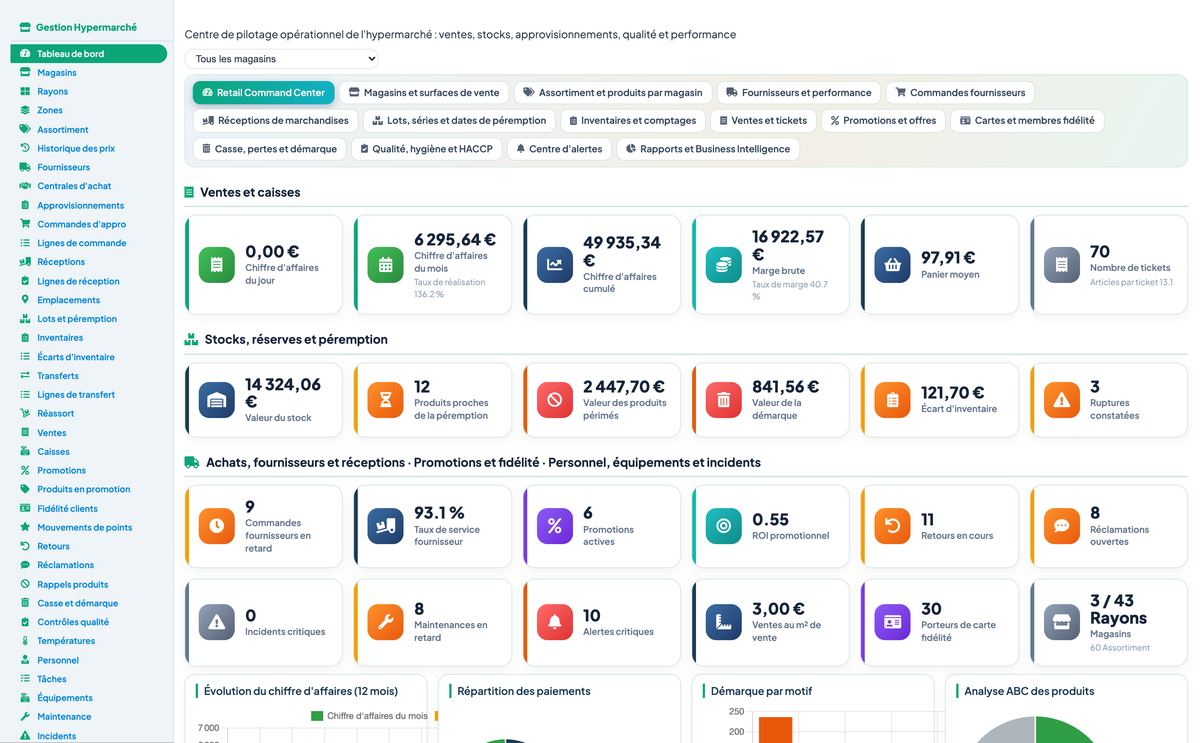The width and height of the screenshot is (1200, 743).
Task: Open the Ventes et tickets tab
Action: tap(763, 121)
